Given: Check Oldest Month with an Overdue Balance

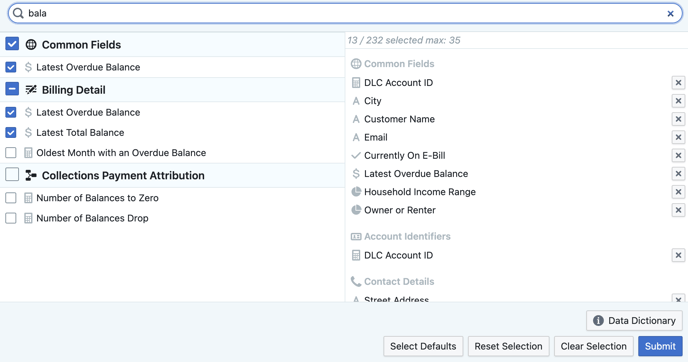Looking at the screenshot, I should [x=11, y=153].
